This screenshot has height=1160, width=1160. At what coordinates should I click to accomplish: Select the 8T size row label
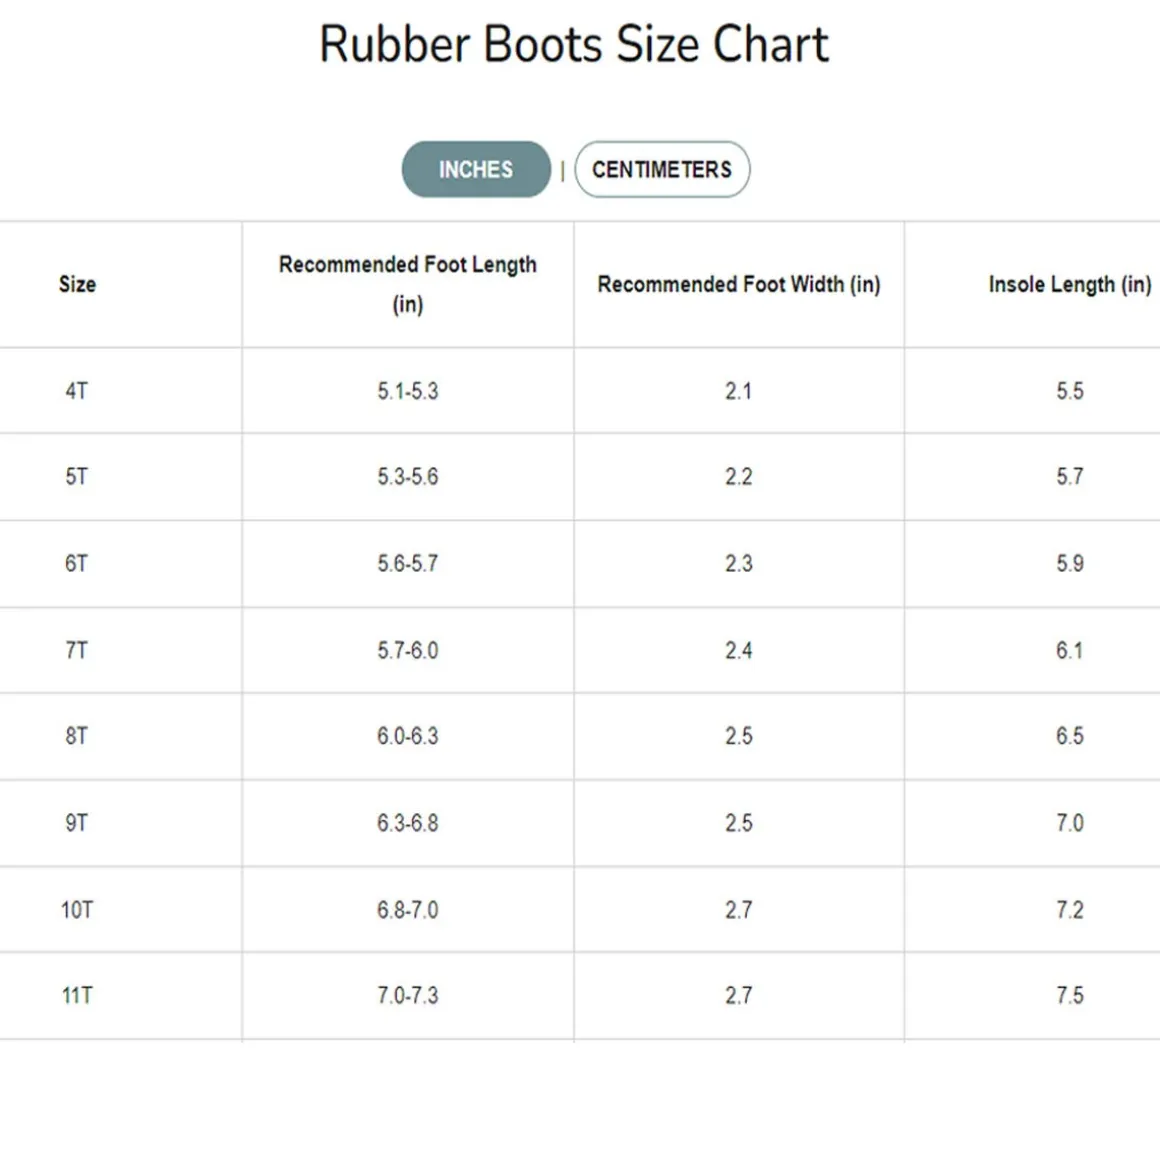(77, 737)
